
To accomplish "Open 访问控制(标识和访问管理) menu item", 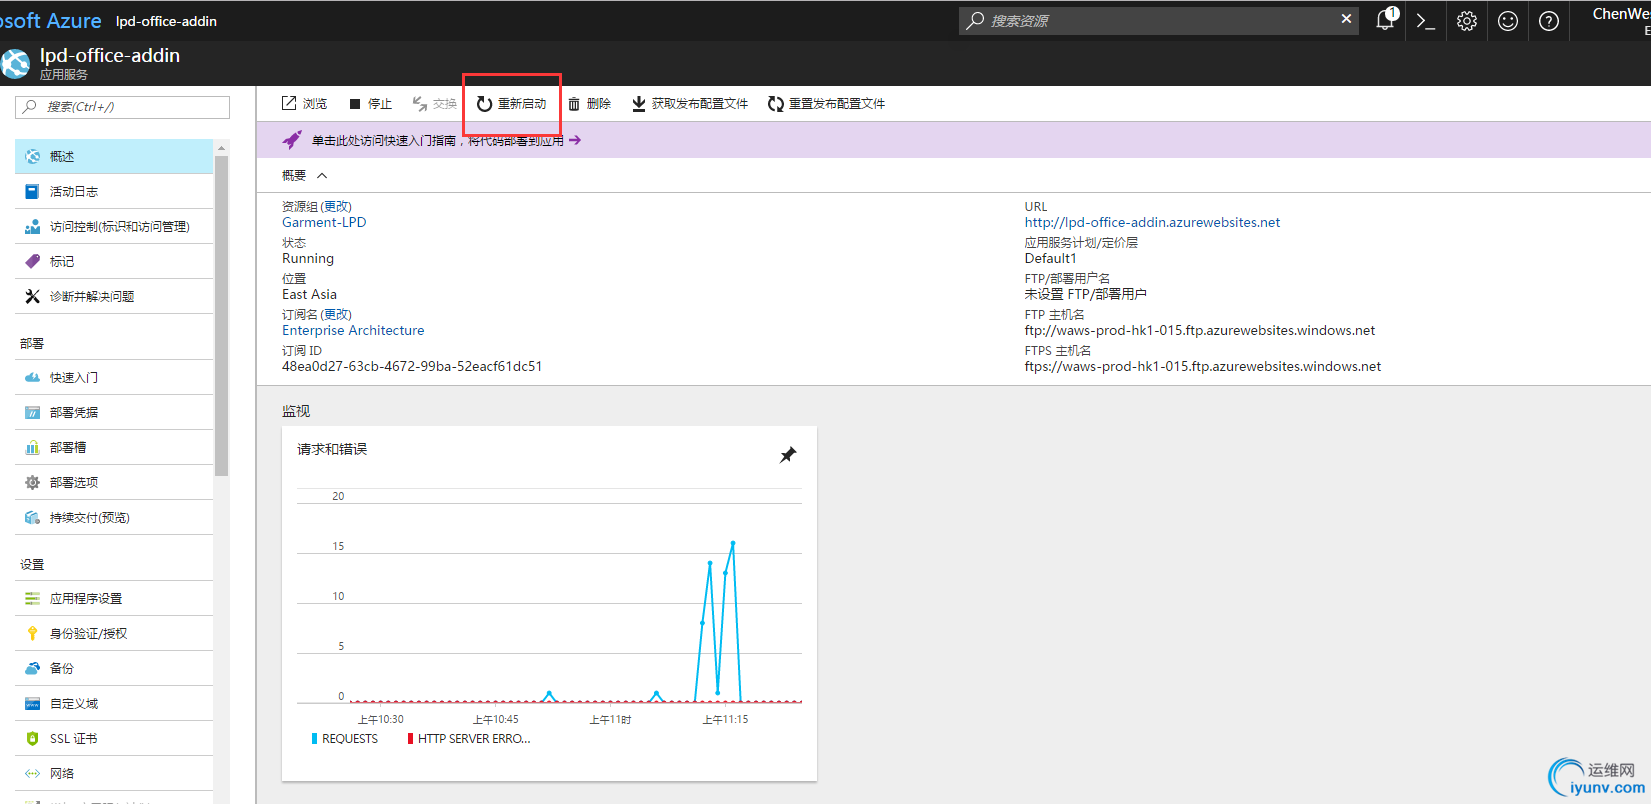I will 114,227.
